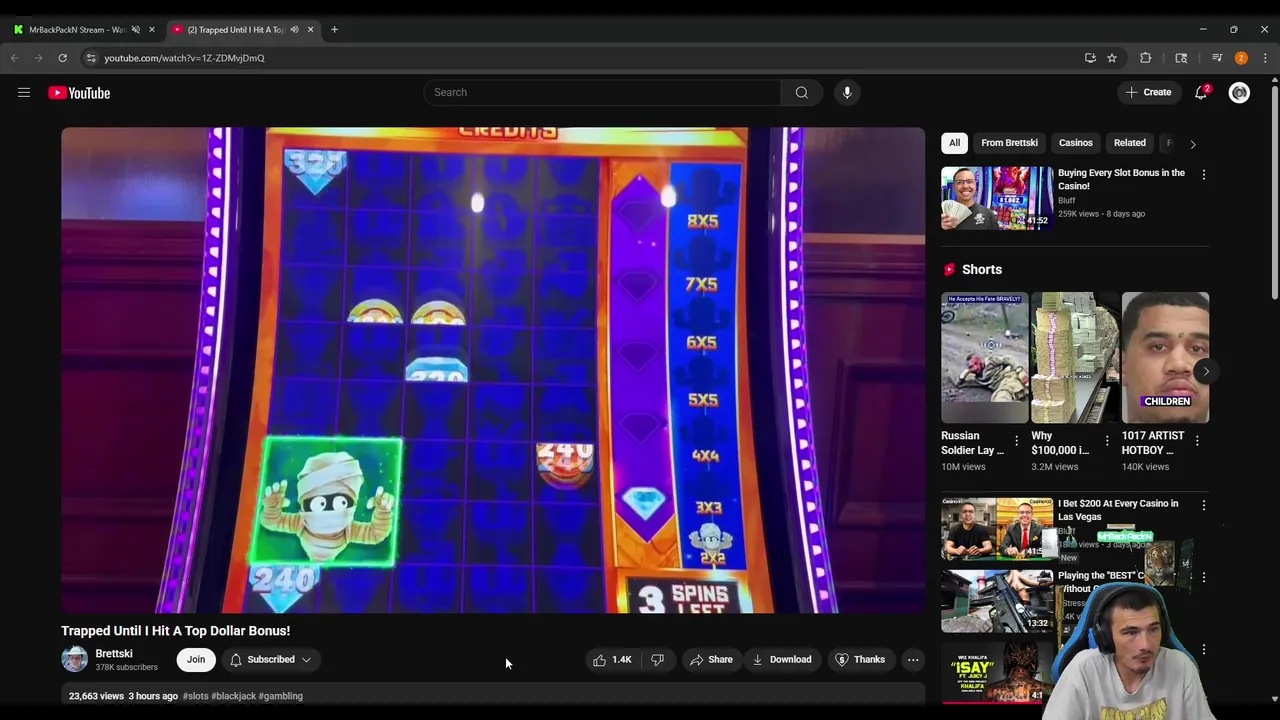Close the Trapped Until I Hit tab
The width and height of the screenshot is (1280, 720).
pos(310,29)
